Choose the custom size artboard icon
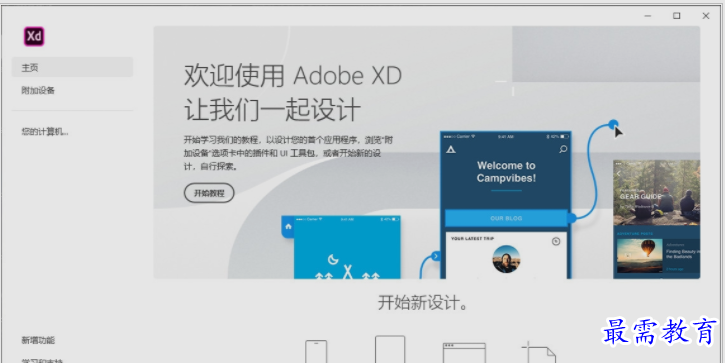 [539, 352]
